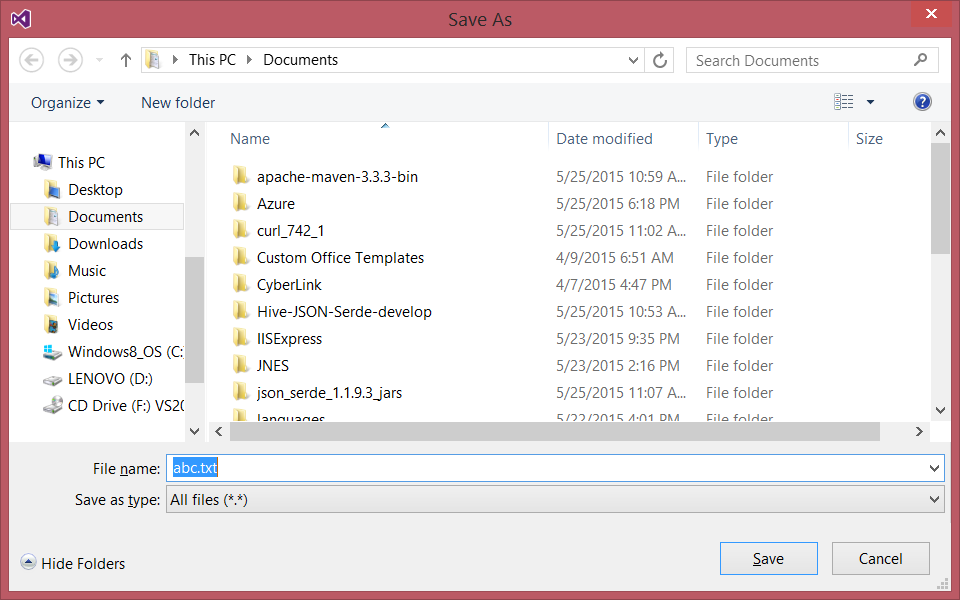Screen dimensions: 960x600
Task: Select the Music folder in sidebar
Action: tap(88, 270)
